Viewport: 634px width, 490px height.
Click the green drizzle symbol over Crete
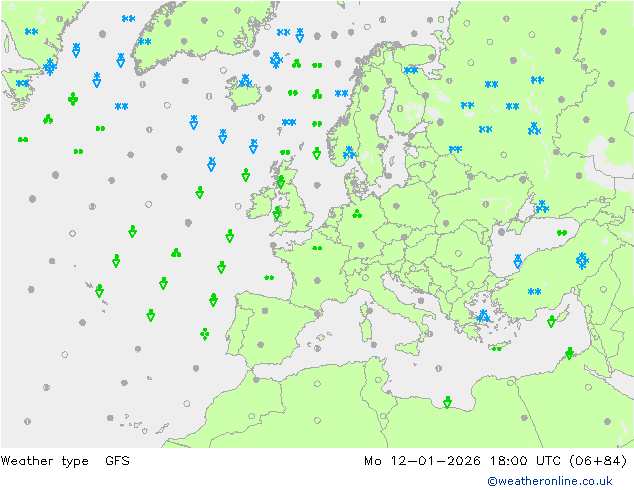497,348
